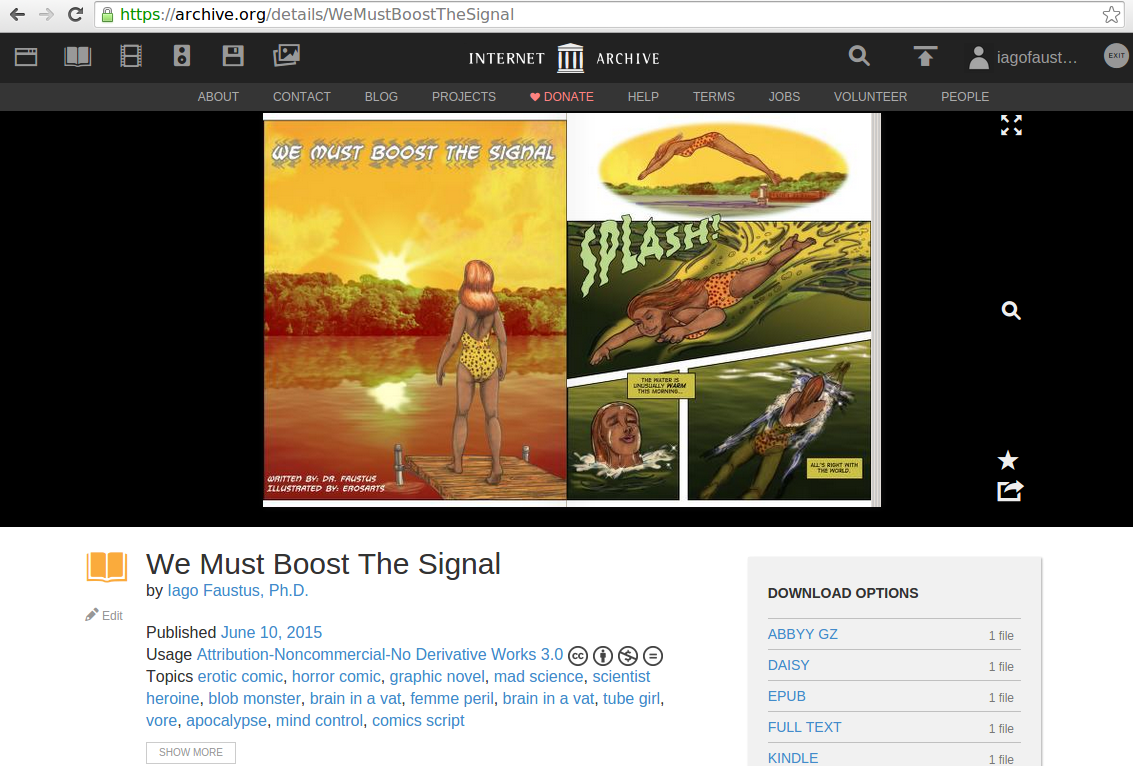
Task: Click the Upload arrow icon
Action: click(x=925, y=56)
